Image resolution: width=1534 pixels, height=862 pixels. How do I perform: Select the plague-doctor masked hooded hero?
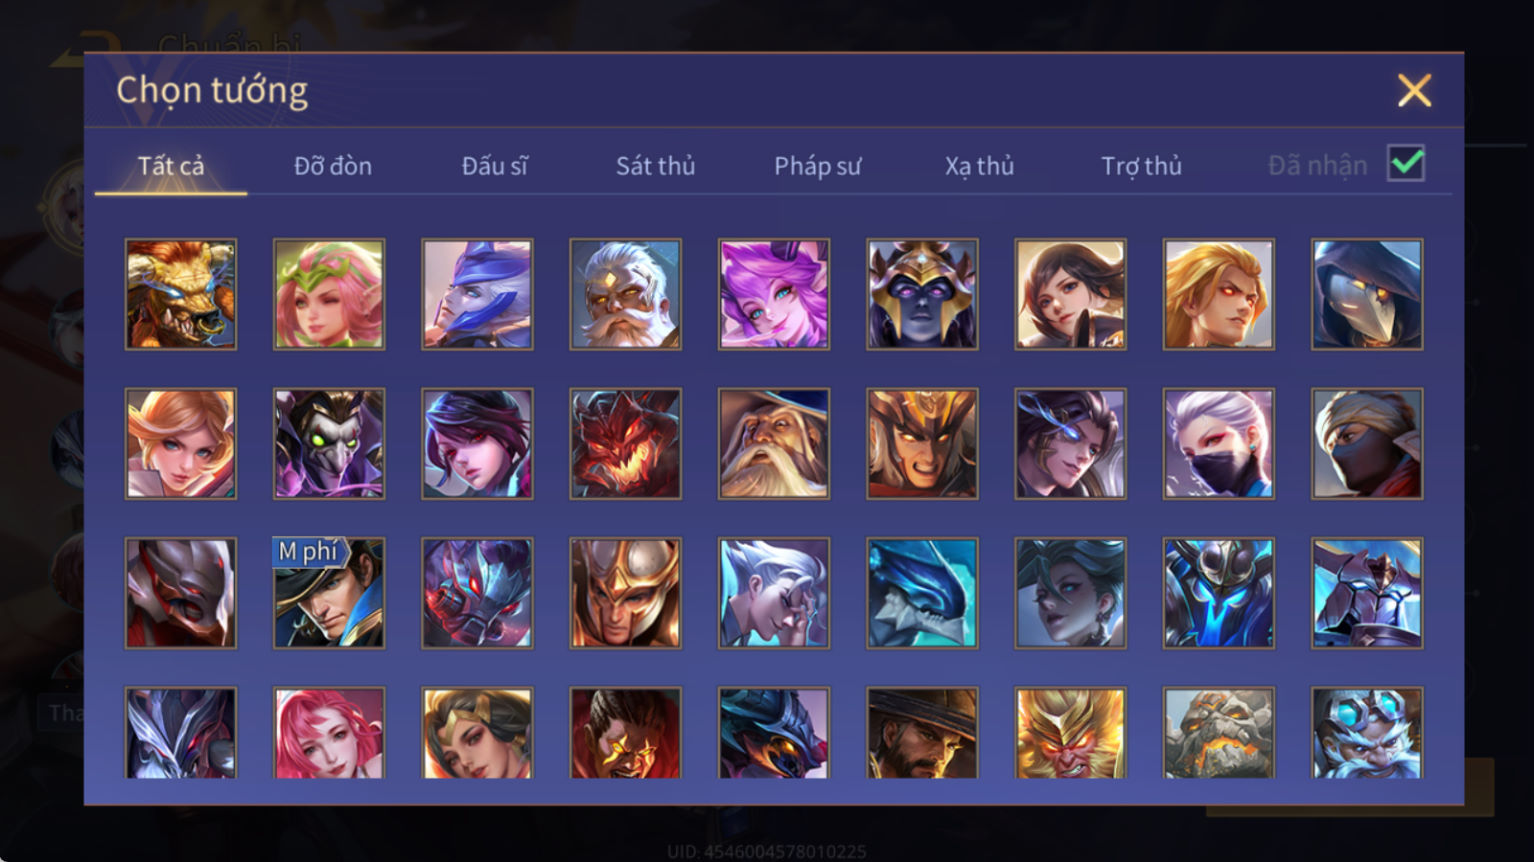pyautogui.click(x=1367, y=294)
